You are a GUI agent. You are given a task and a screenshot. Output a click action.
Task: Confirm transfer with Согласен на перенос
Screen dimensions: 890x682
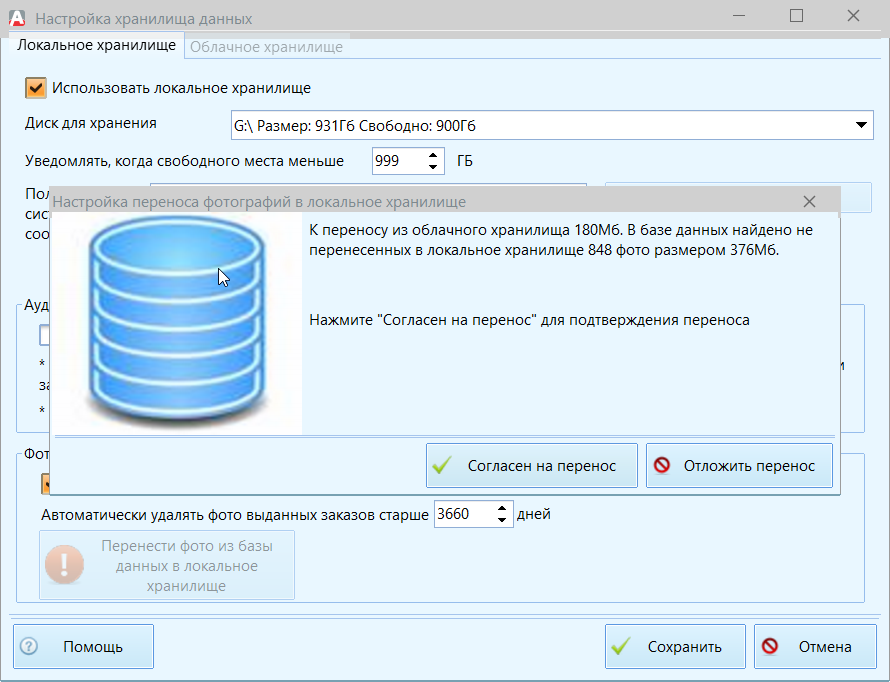532,466
